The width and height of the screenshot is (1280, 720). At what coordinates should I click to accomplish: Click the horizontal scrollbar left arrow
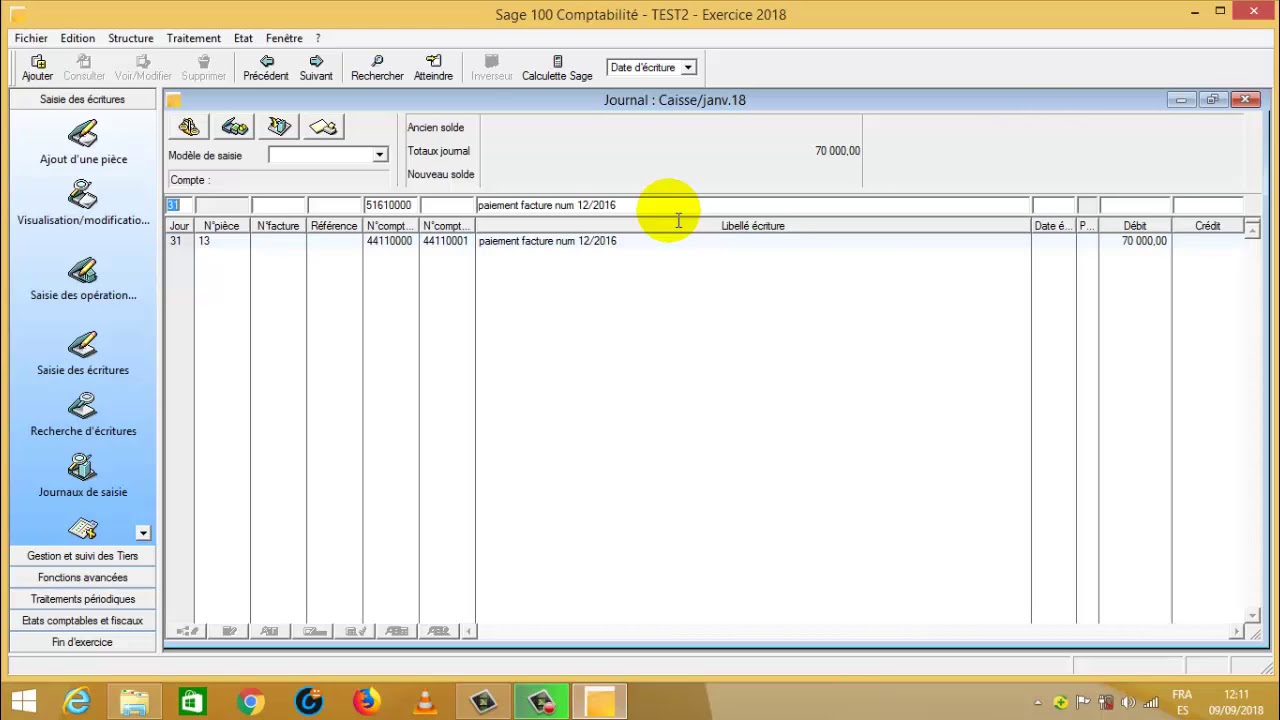coord(470,631)
